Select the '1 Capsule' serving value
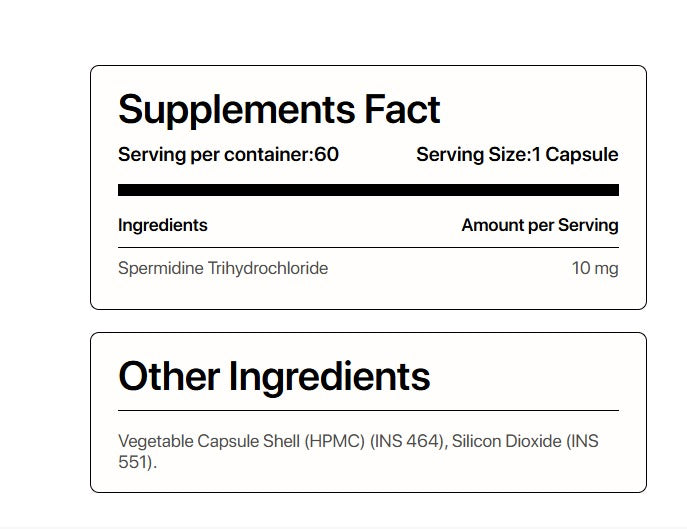The width and height of the screenshot is (687, 529). tap(575, 155)
